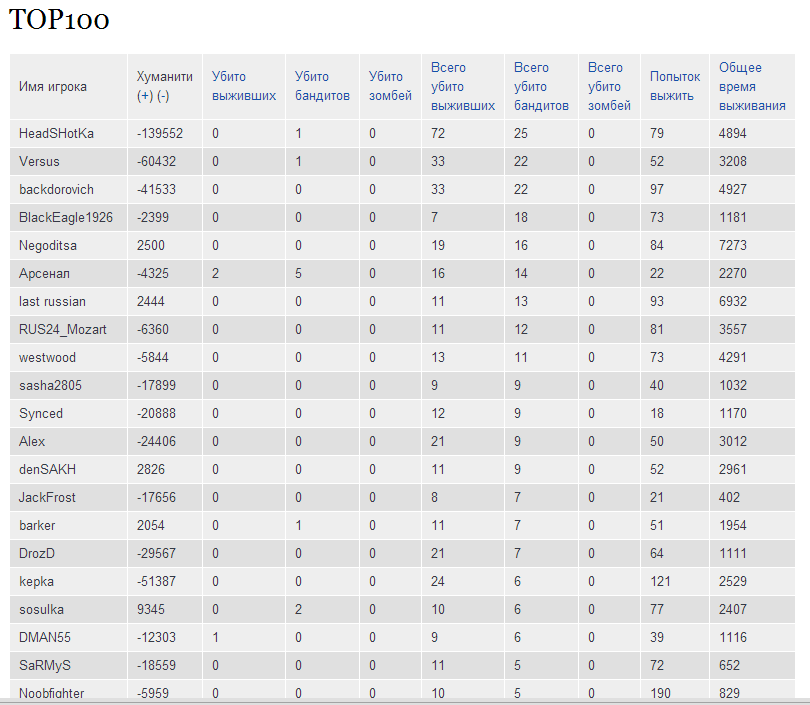
Task: Click the sosulka player name
Action: [41, 609]
